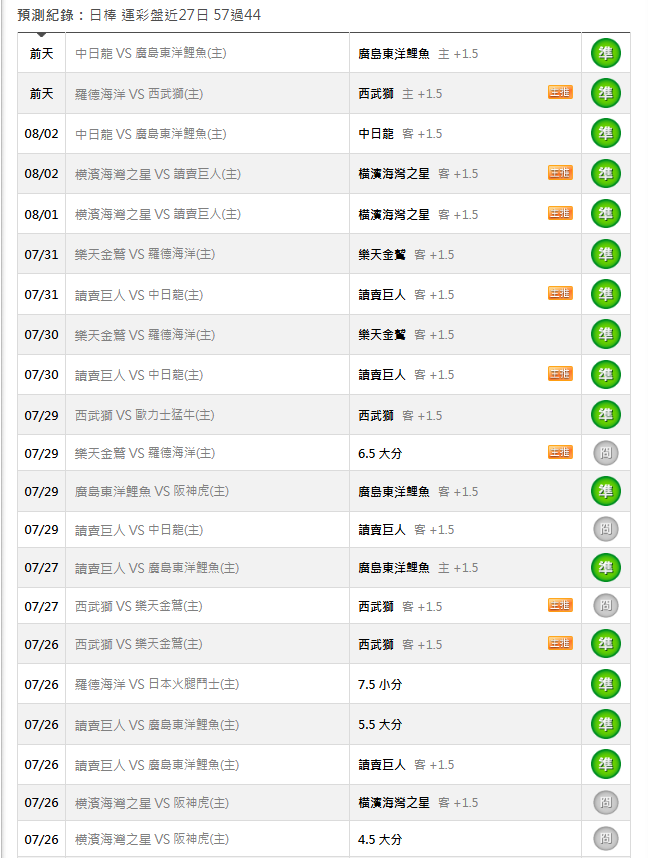Click 主推 badge in 08/02 橫濱海灣之星 row
Image resolution: width=648 pixels, height=858 pixels.
pos(560,172)
